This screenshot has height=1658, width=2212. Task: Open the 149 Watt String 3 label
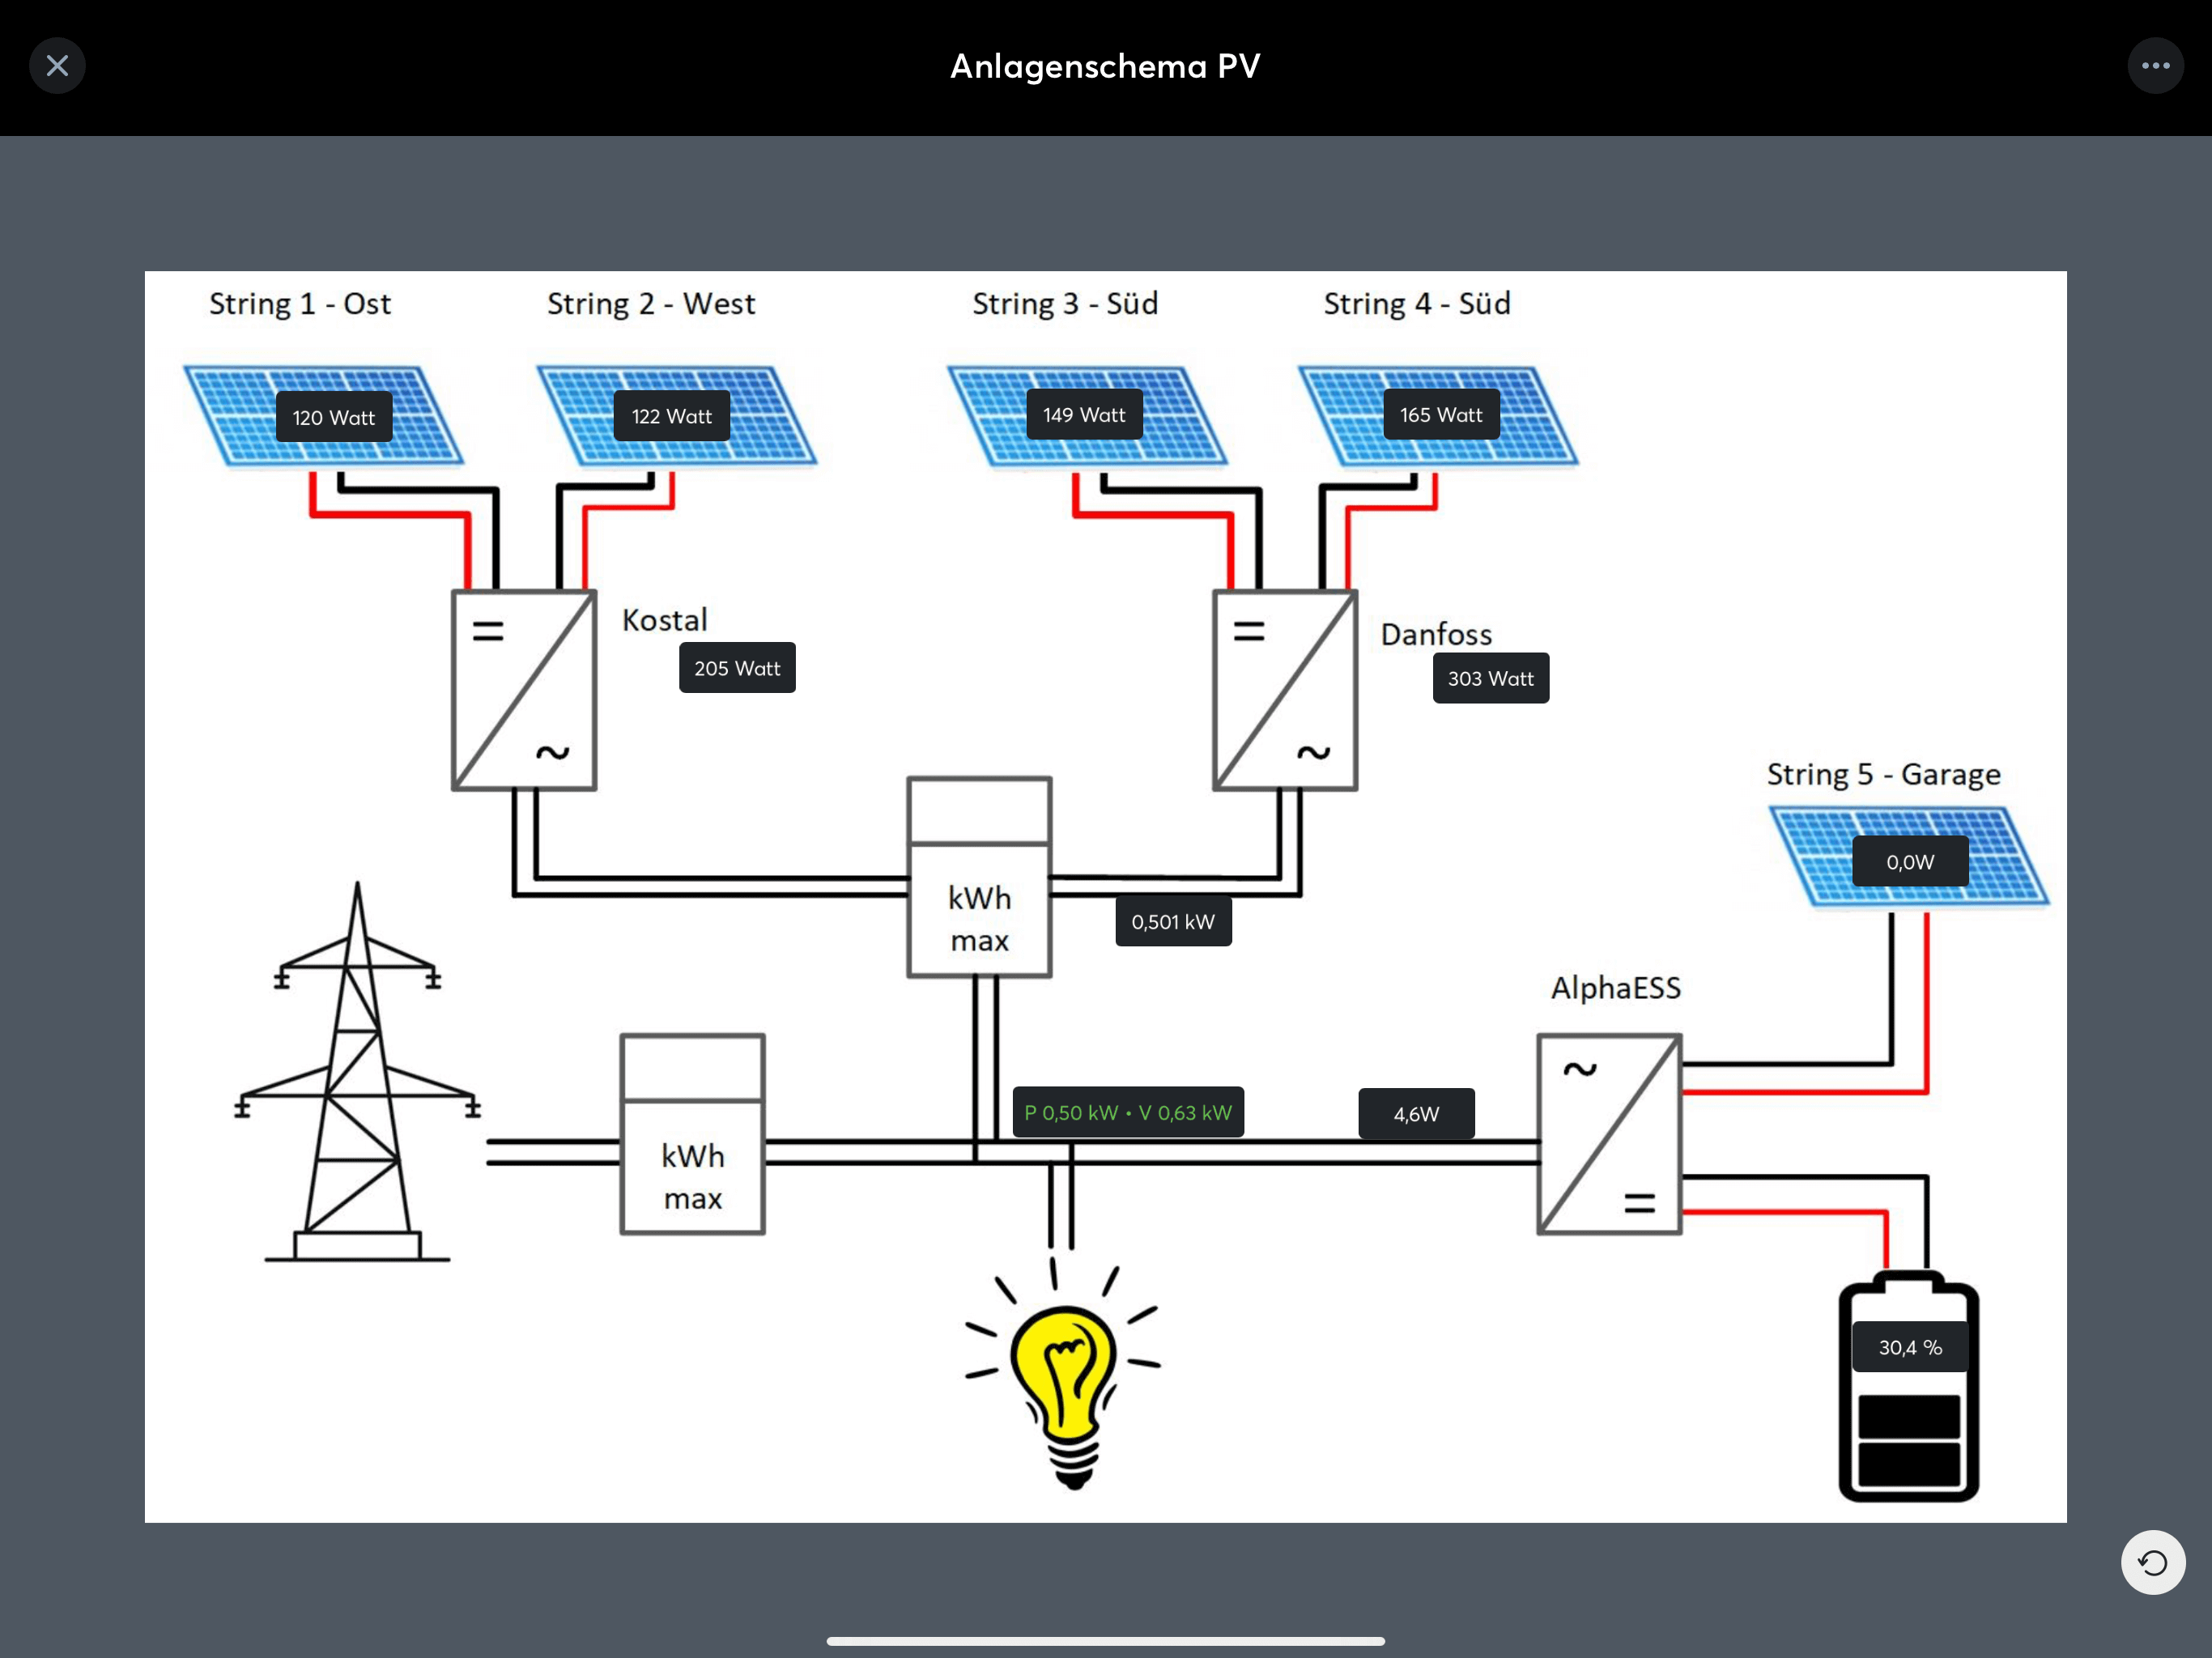(1084, 414)
